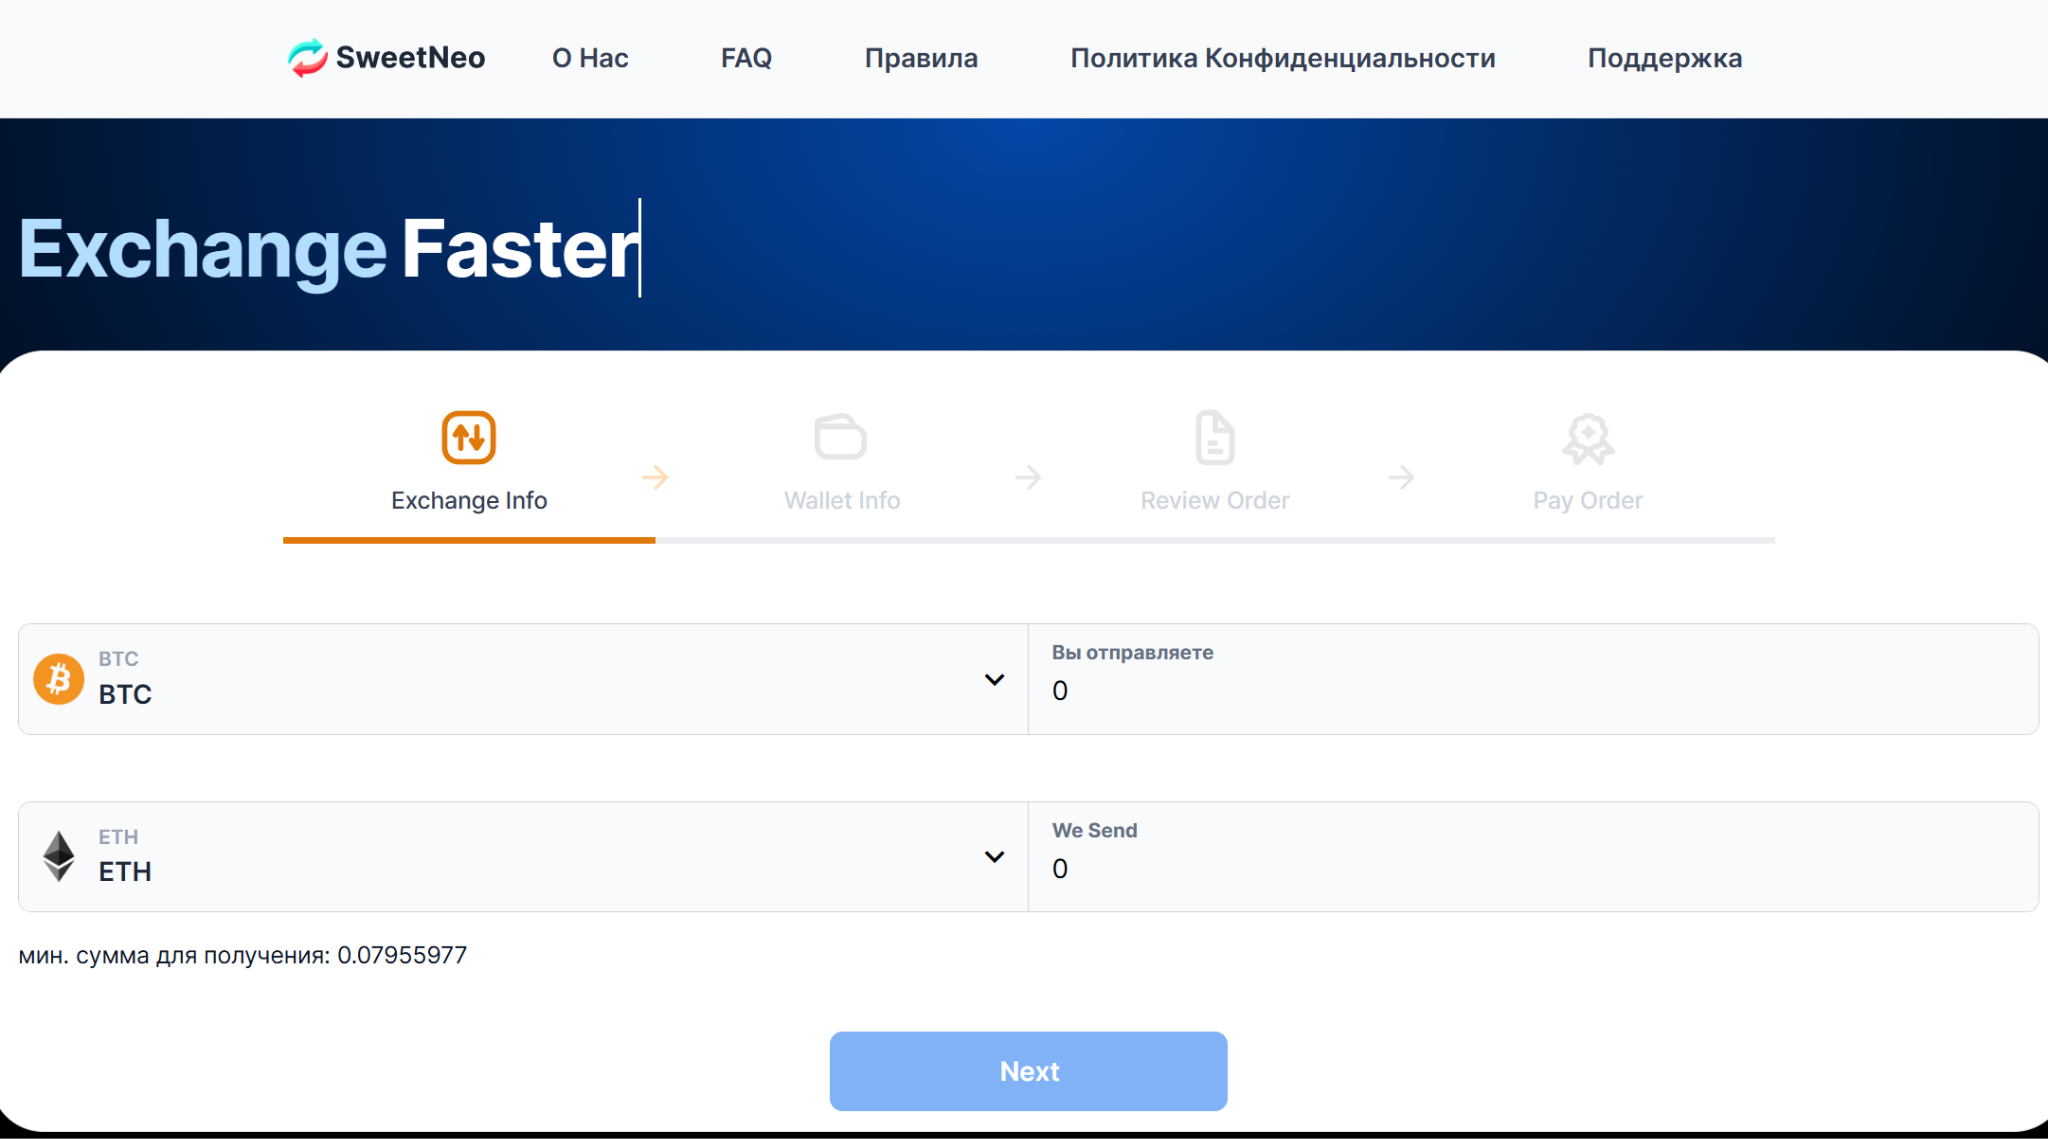Click the Ethereum diamond icon
This screenshot has width=2048, height=1139.
tap(59, 857)
